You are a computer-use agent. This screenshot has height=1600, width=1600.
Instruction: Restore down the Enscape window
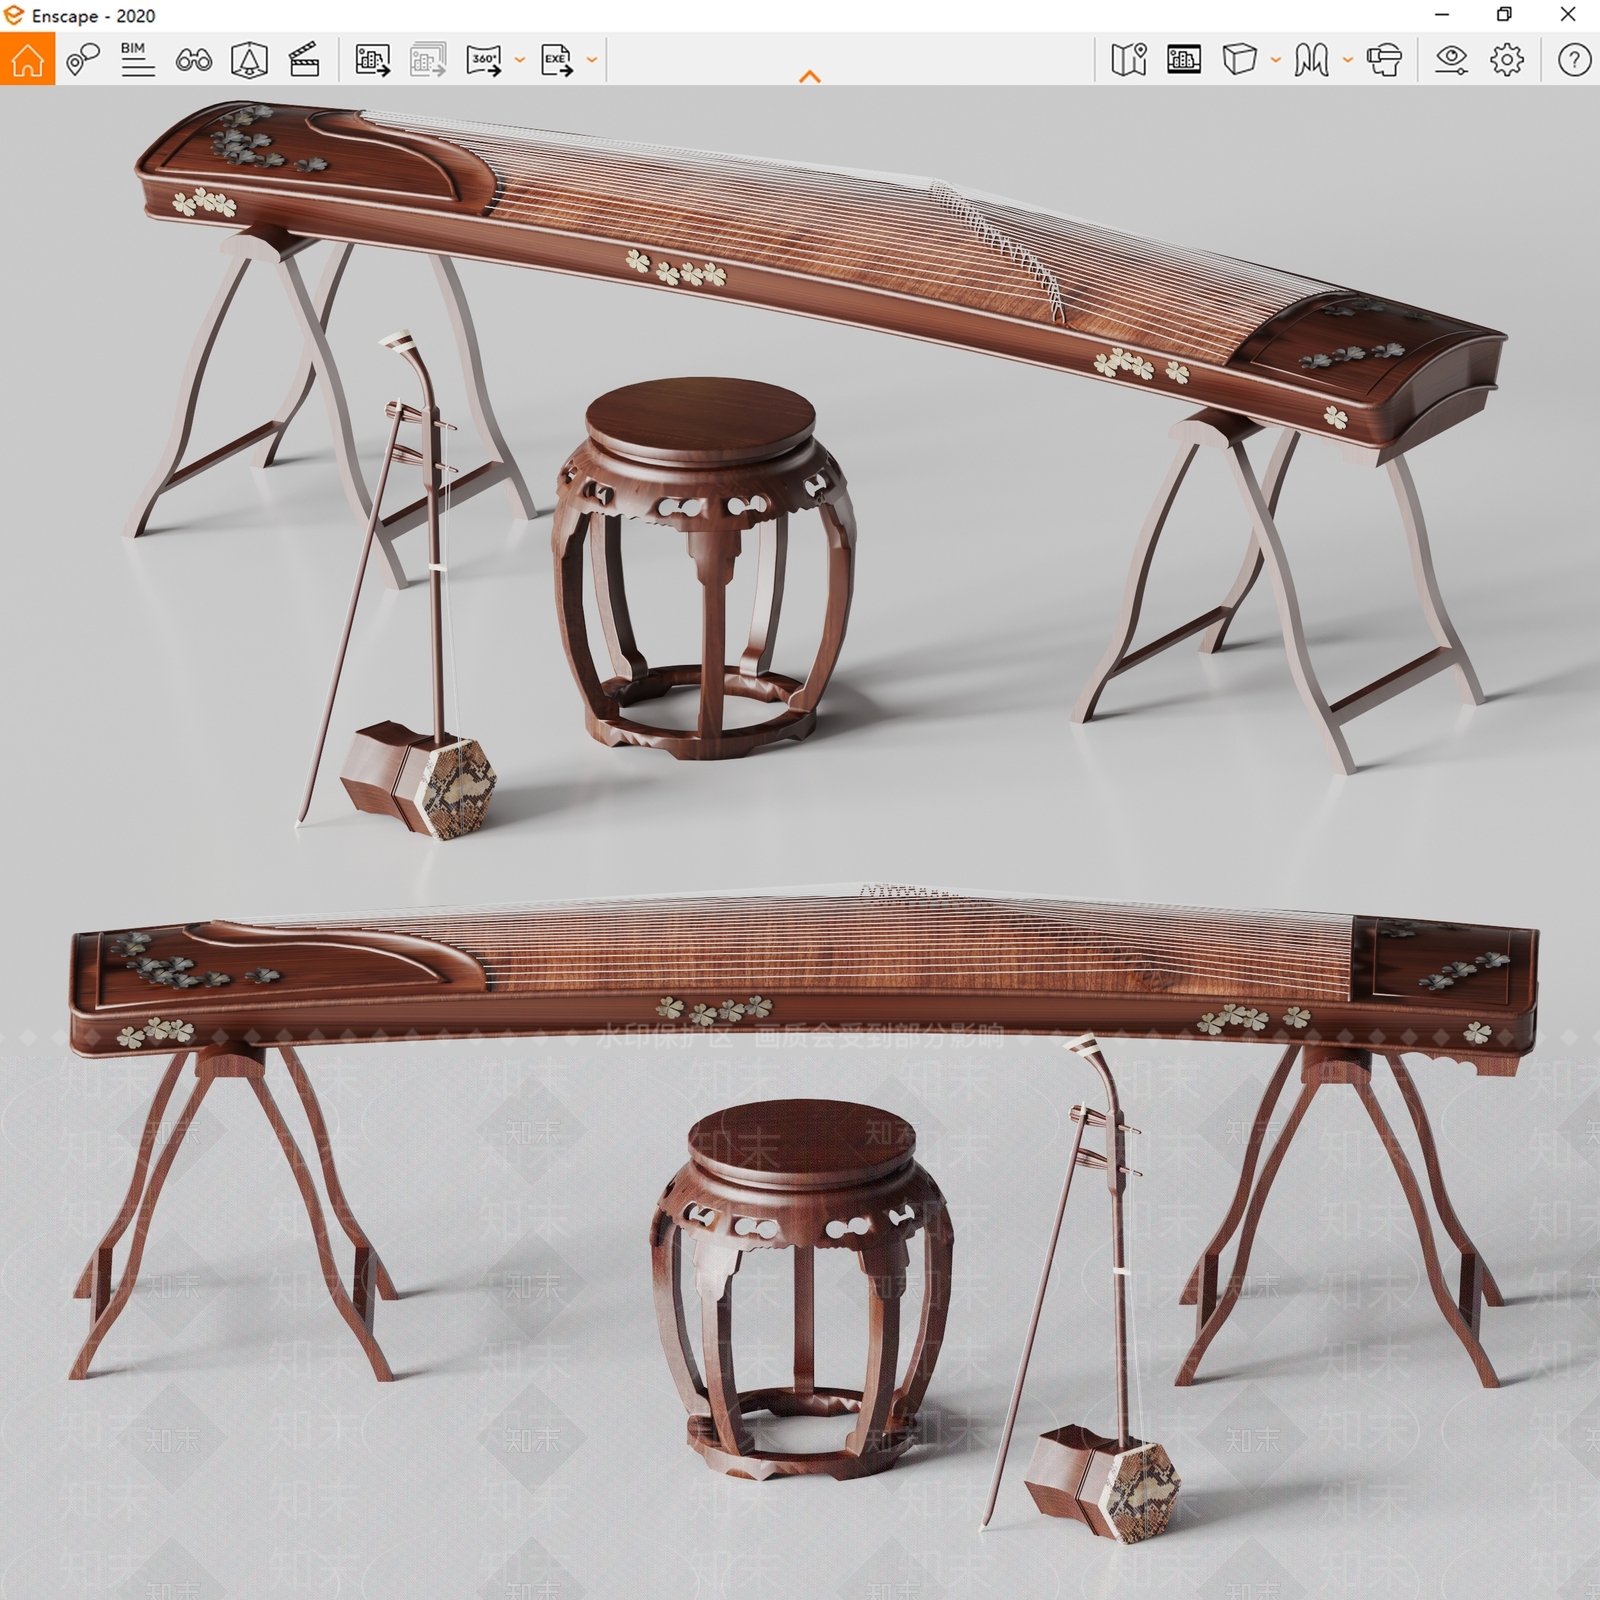[x=1504, y=14]
